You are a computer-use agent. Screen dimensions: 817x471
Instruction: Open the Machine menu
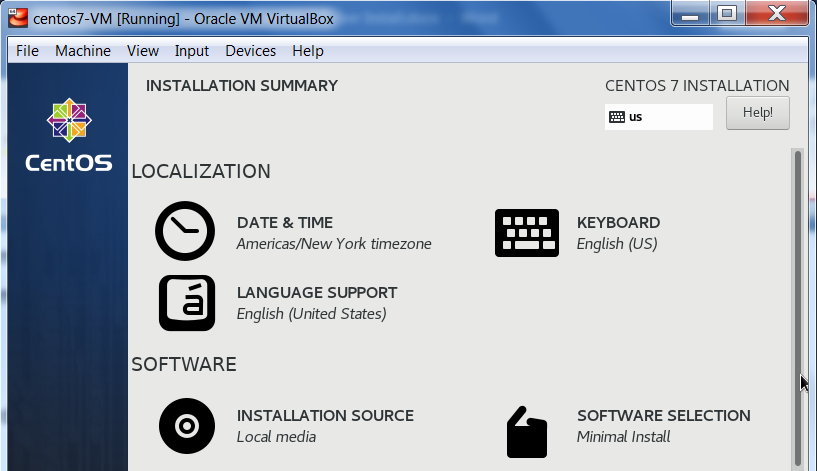click(83, 51)
